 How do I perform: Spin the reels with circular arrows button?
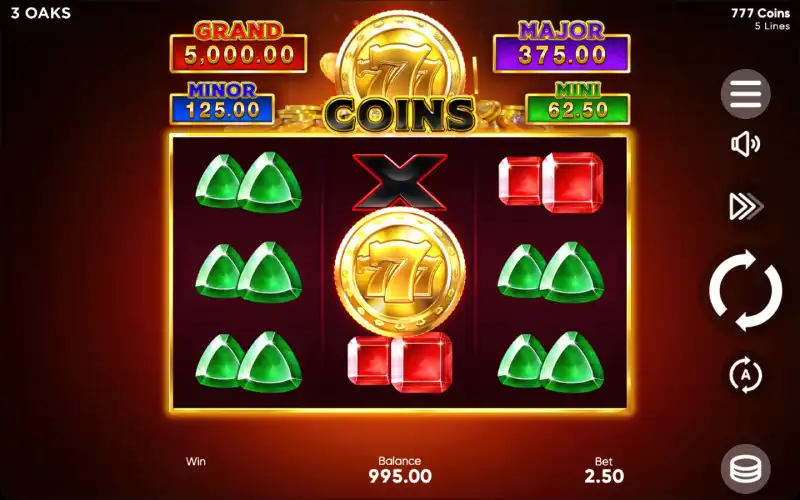pos(745,290)
